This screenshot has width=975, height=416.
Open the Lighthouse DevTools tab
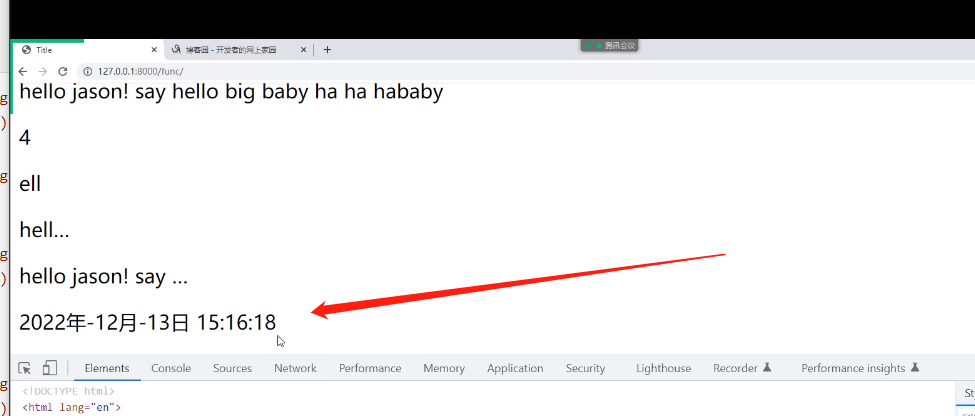point(663,368)
